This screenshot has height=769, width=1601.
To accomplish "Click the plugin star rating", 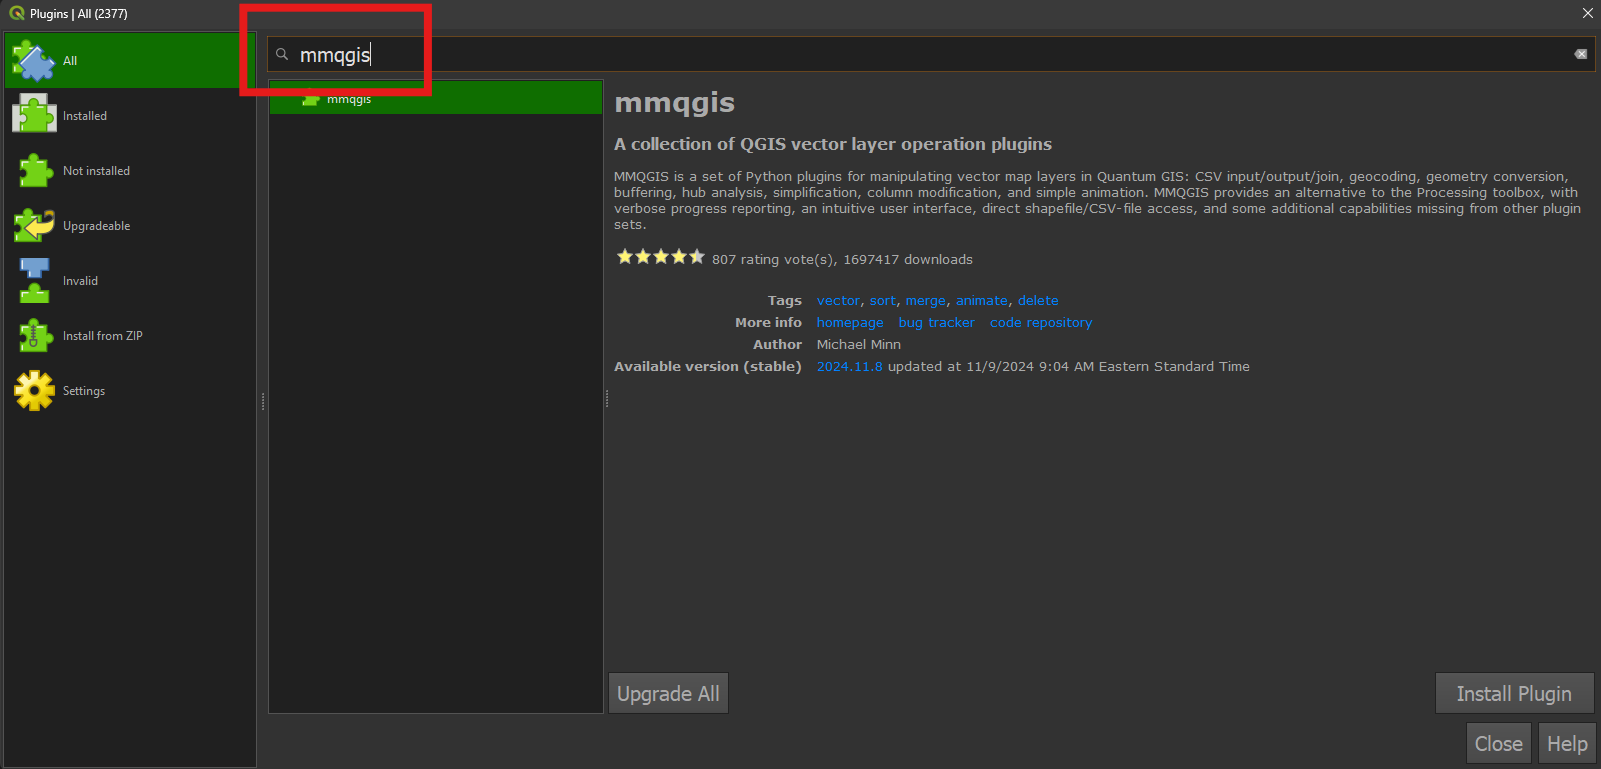I will (660, 257).
